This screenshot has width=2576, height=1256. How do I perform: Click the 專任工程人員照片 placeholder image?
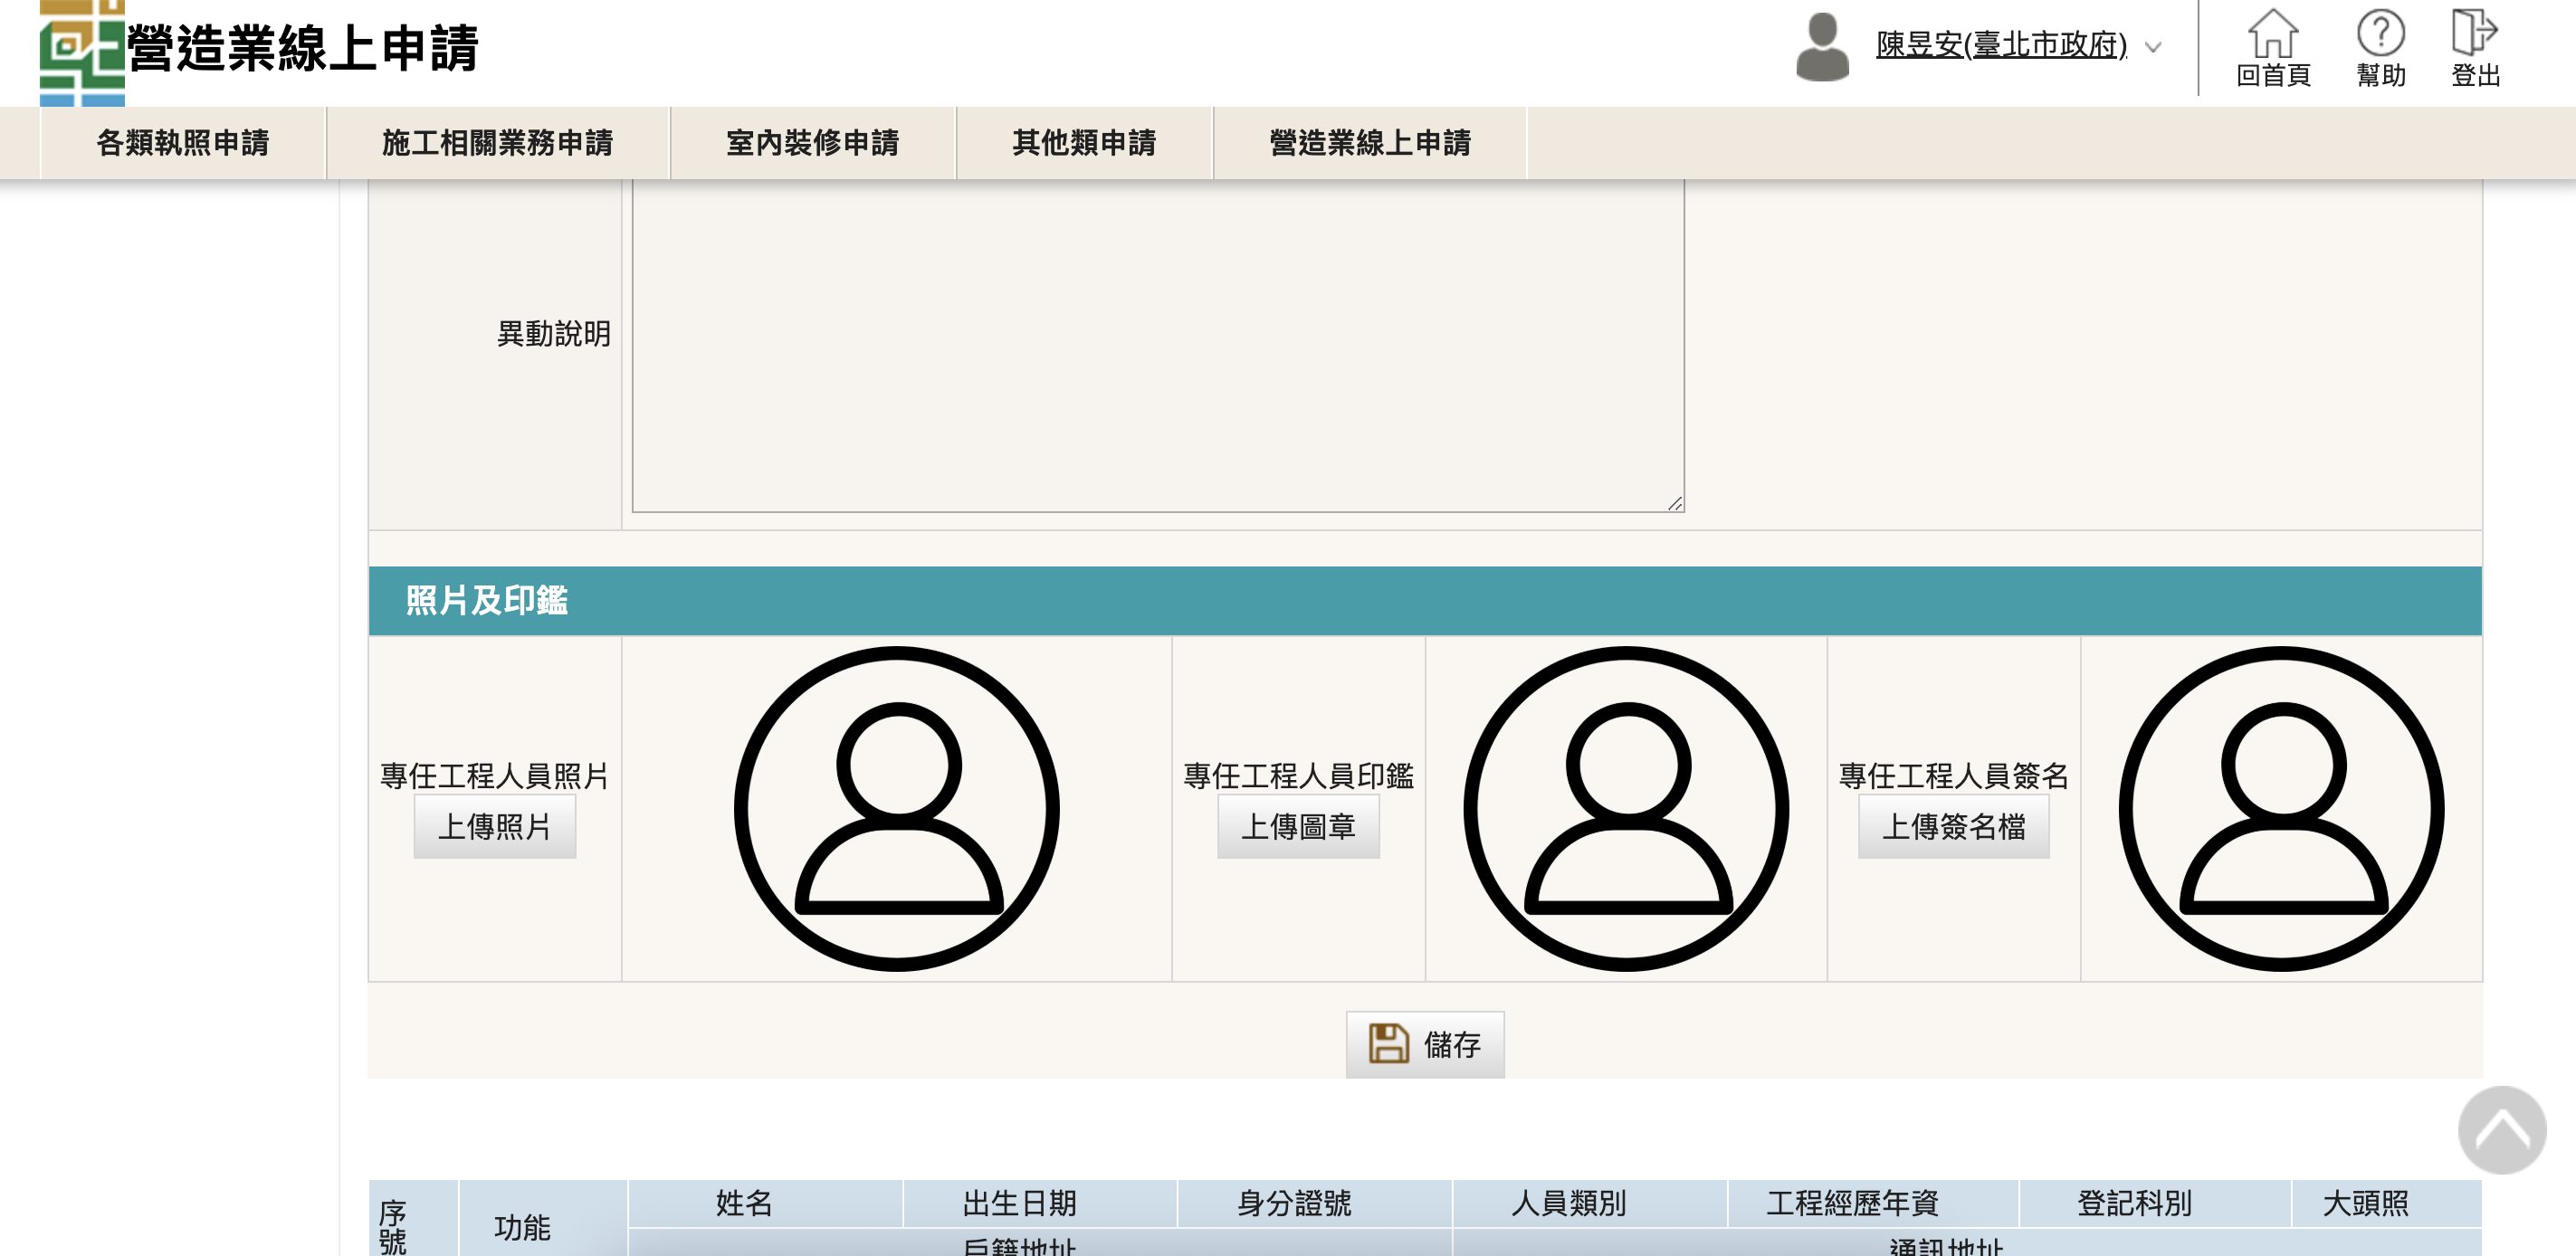897,808
